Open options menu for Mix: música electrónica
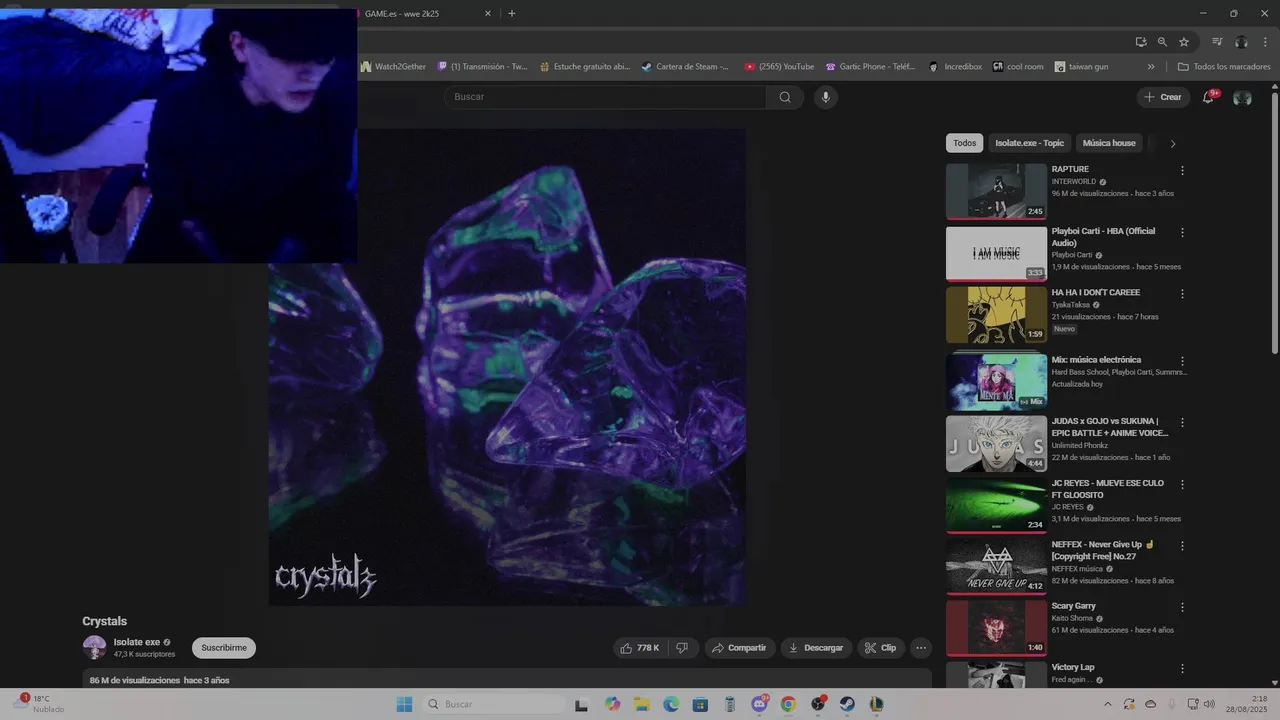This screenshot has width=1280, height=720. [1182, 361]
